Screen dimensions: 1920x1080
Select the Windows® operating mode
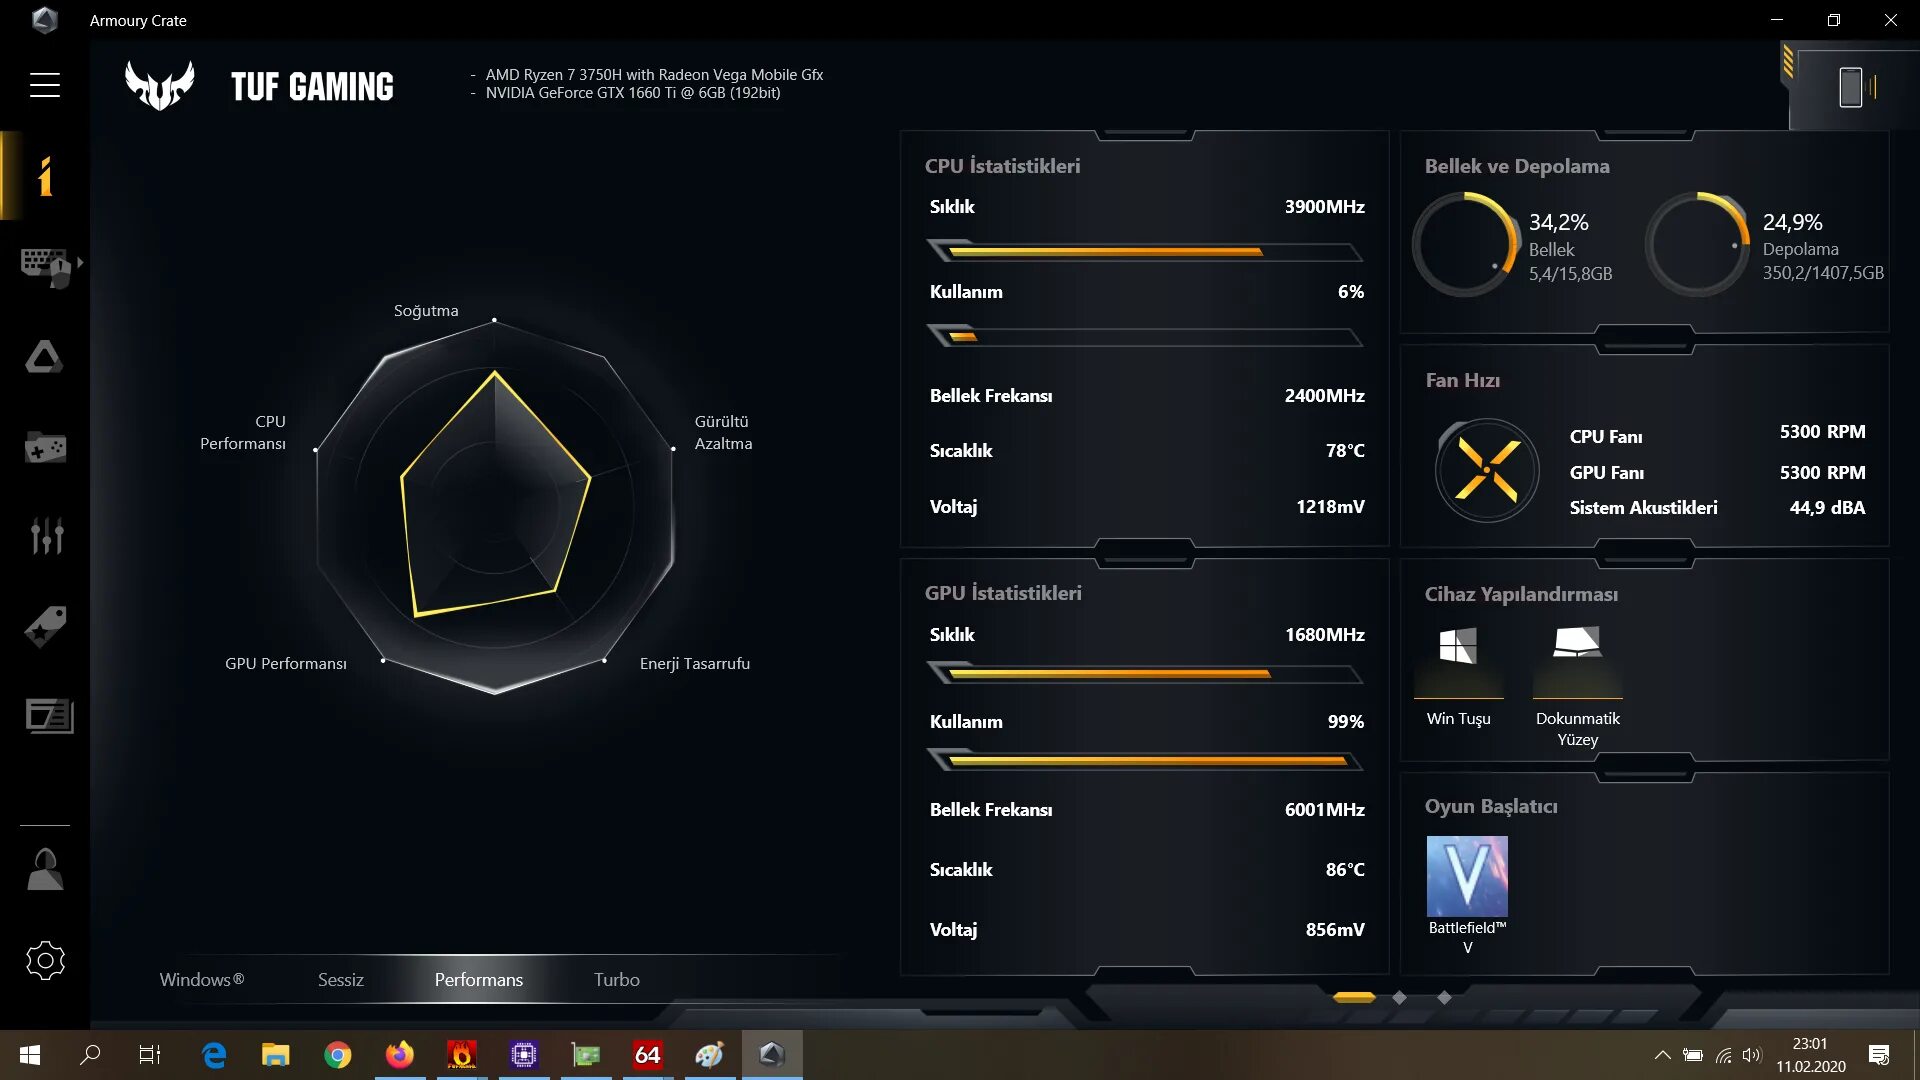202,980
